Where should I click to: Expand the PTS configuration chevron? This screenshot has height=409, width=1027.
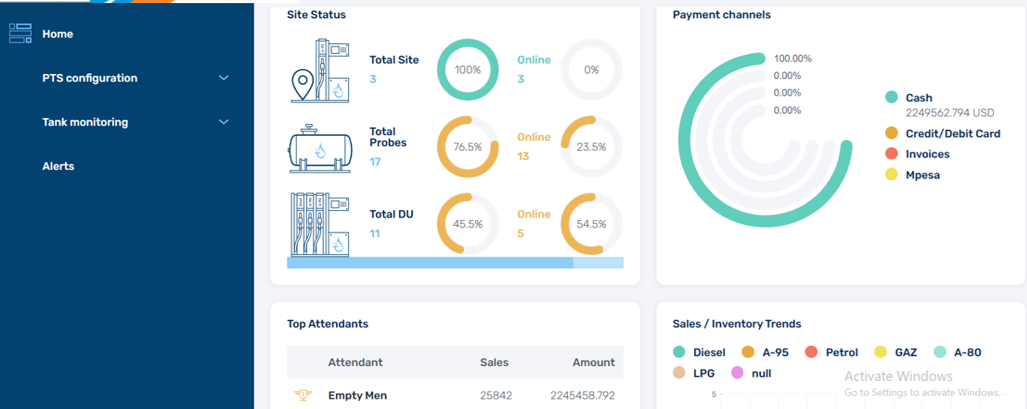tap(224, 78)
